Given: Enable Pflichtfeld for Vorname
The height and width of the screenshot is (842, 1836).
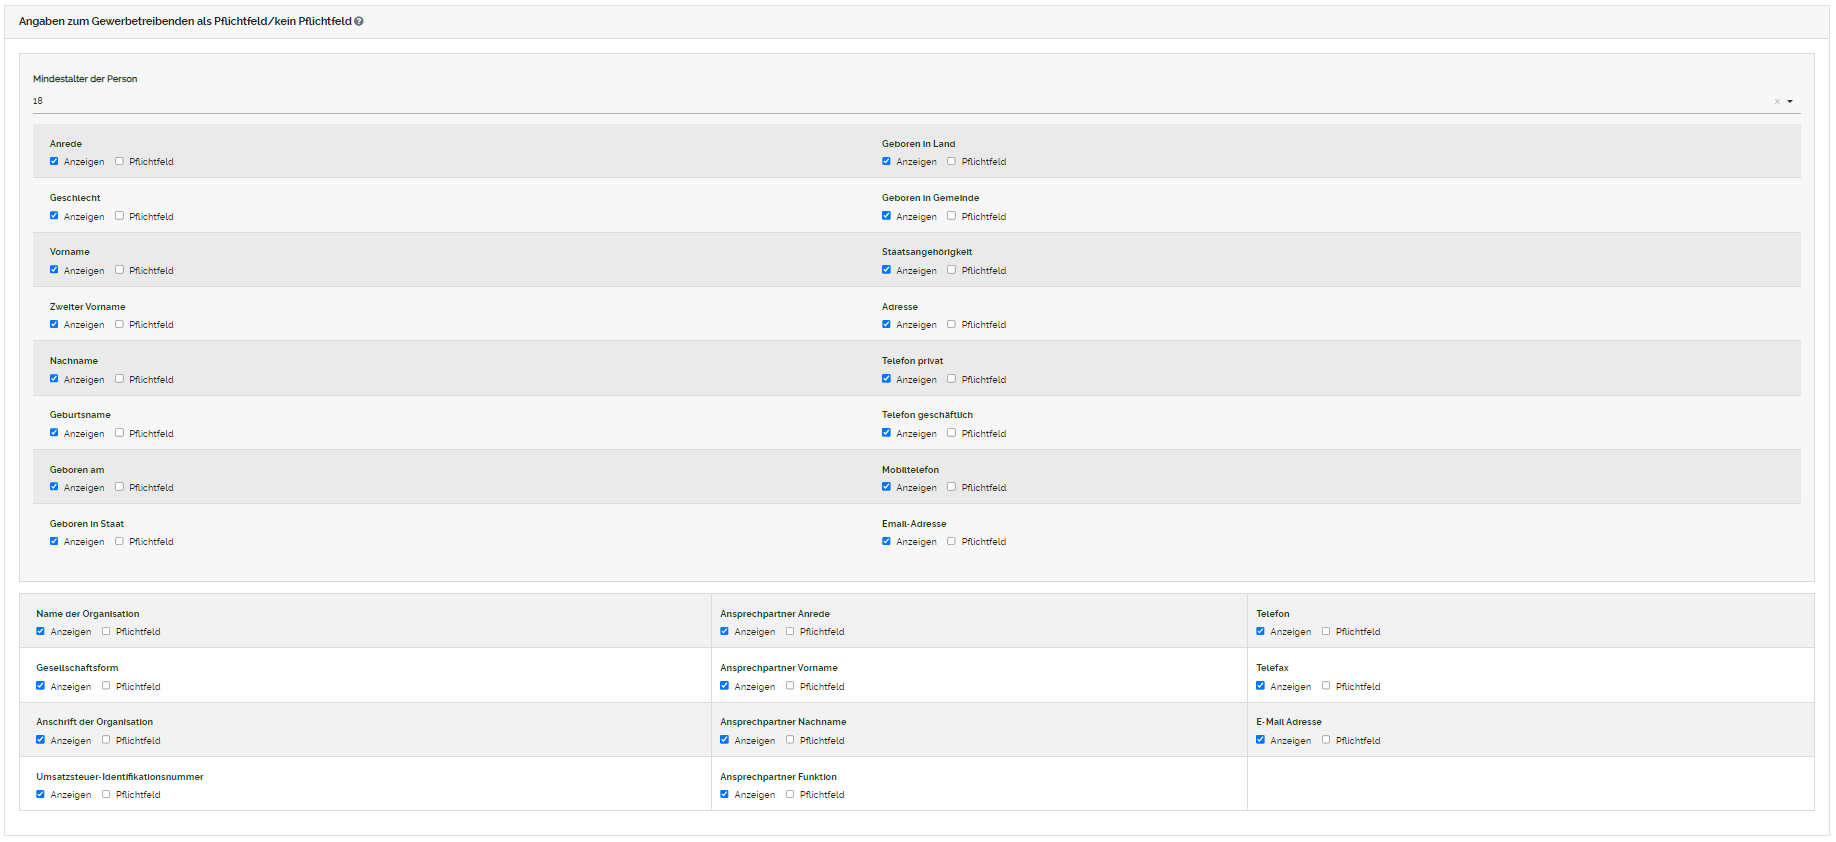Looking at the screenshot, I should tap(119, 270).
